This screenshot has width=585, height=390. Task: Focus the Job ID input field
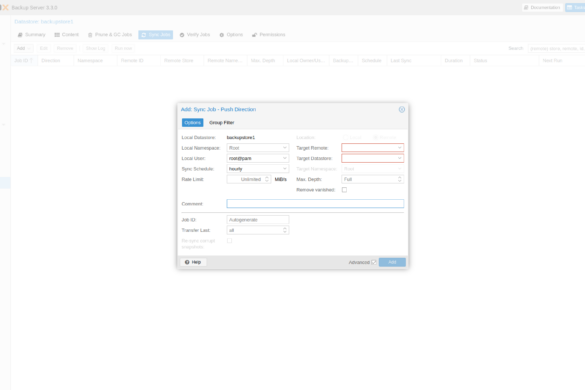[258, 219]
